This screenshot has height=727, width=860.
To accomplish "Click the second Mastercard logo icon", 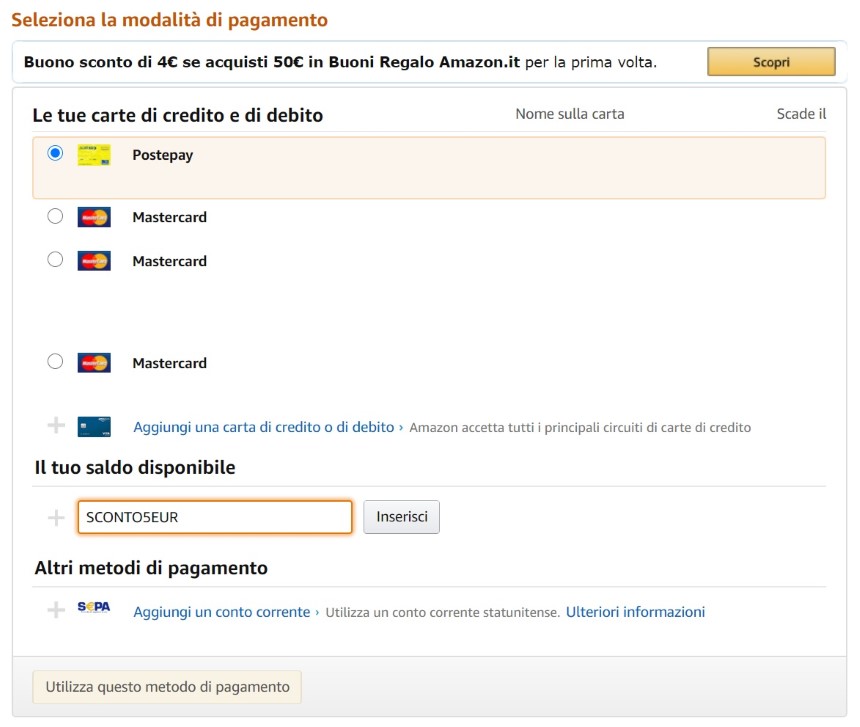I will tap(94, 261).
